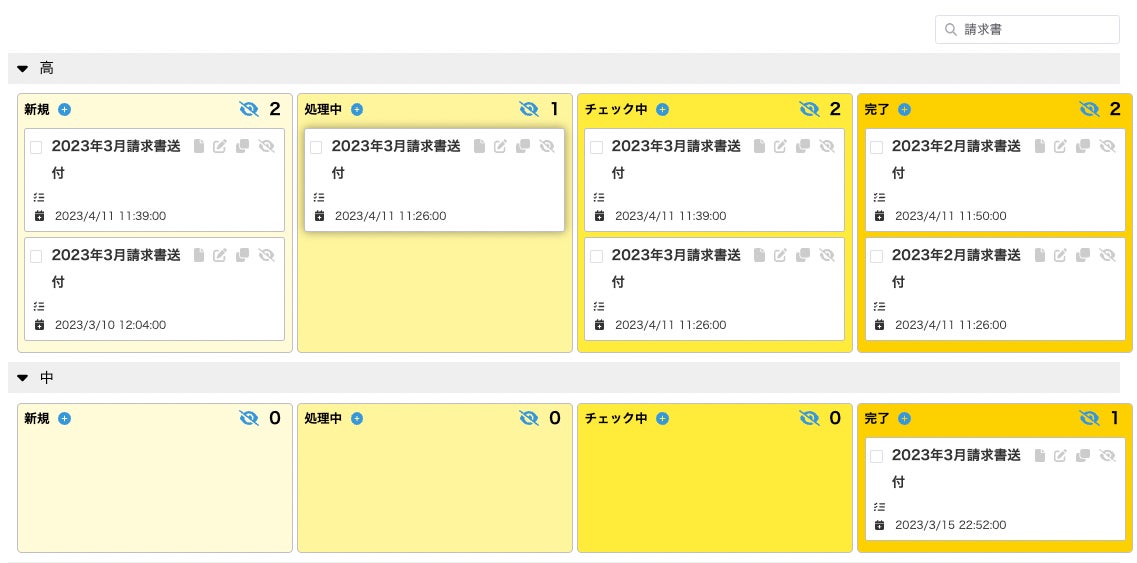The image size is (1137, 563).
Task: Open document icon on 2023/3/10 12:04:00 card
Action: [199, 255]
